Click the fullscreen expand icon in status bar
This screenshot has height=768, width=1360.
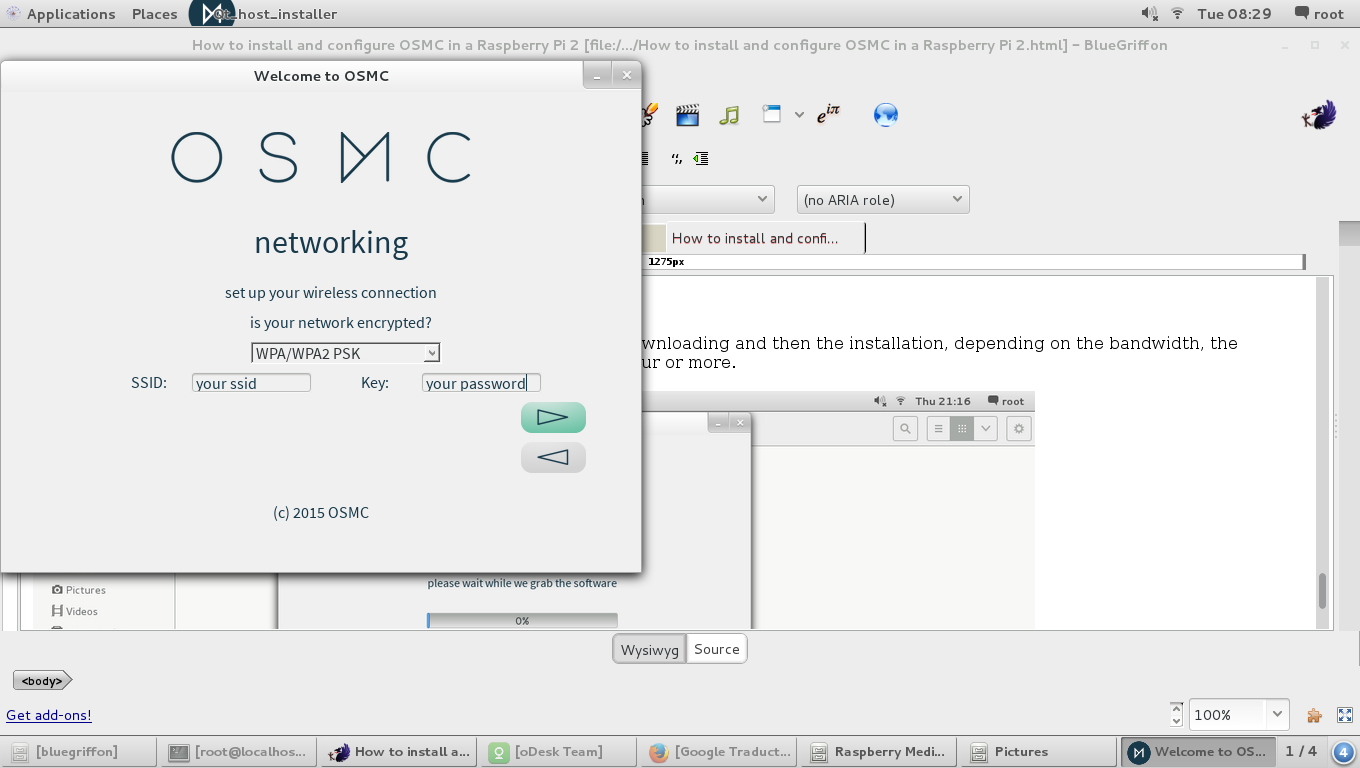(1345, 715)
